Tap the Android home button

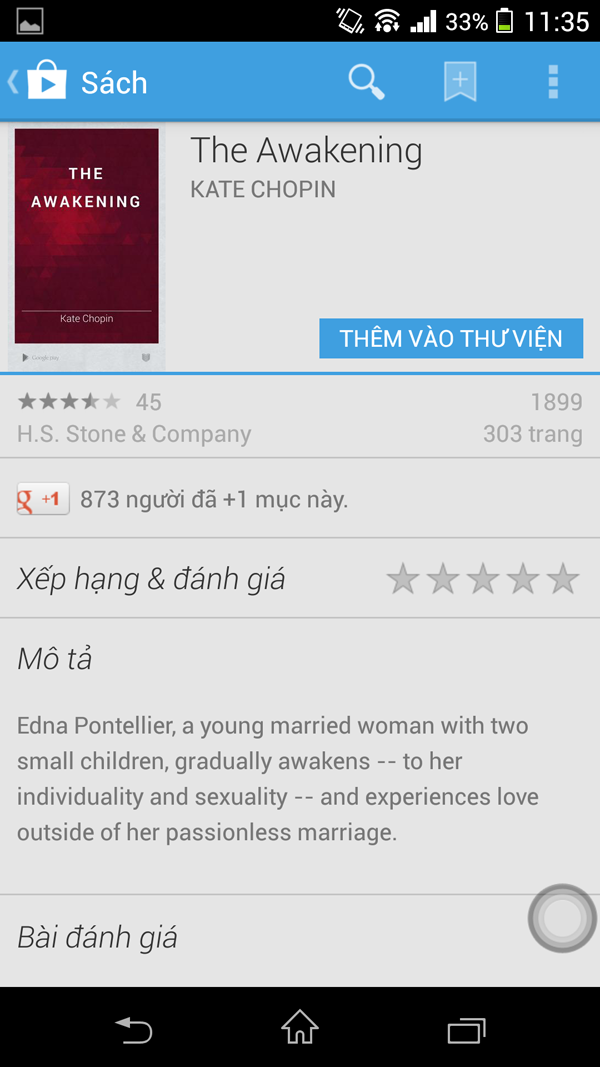pyautogui.click(x=300, y=1027)
